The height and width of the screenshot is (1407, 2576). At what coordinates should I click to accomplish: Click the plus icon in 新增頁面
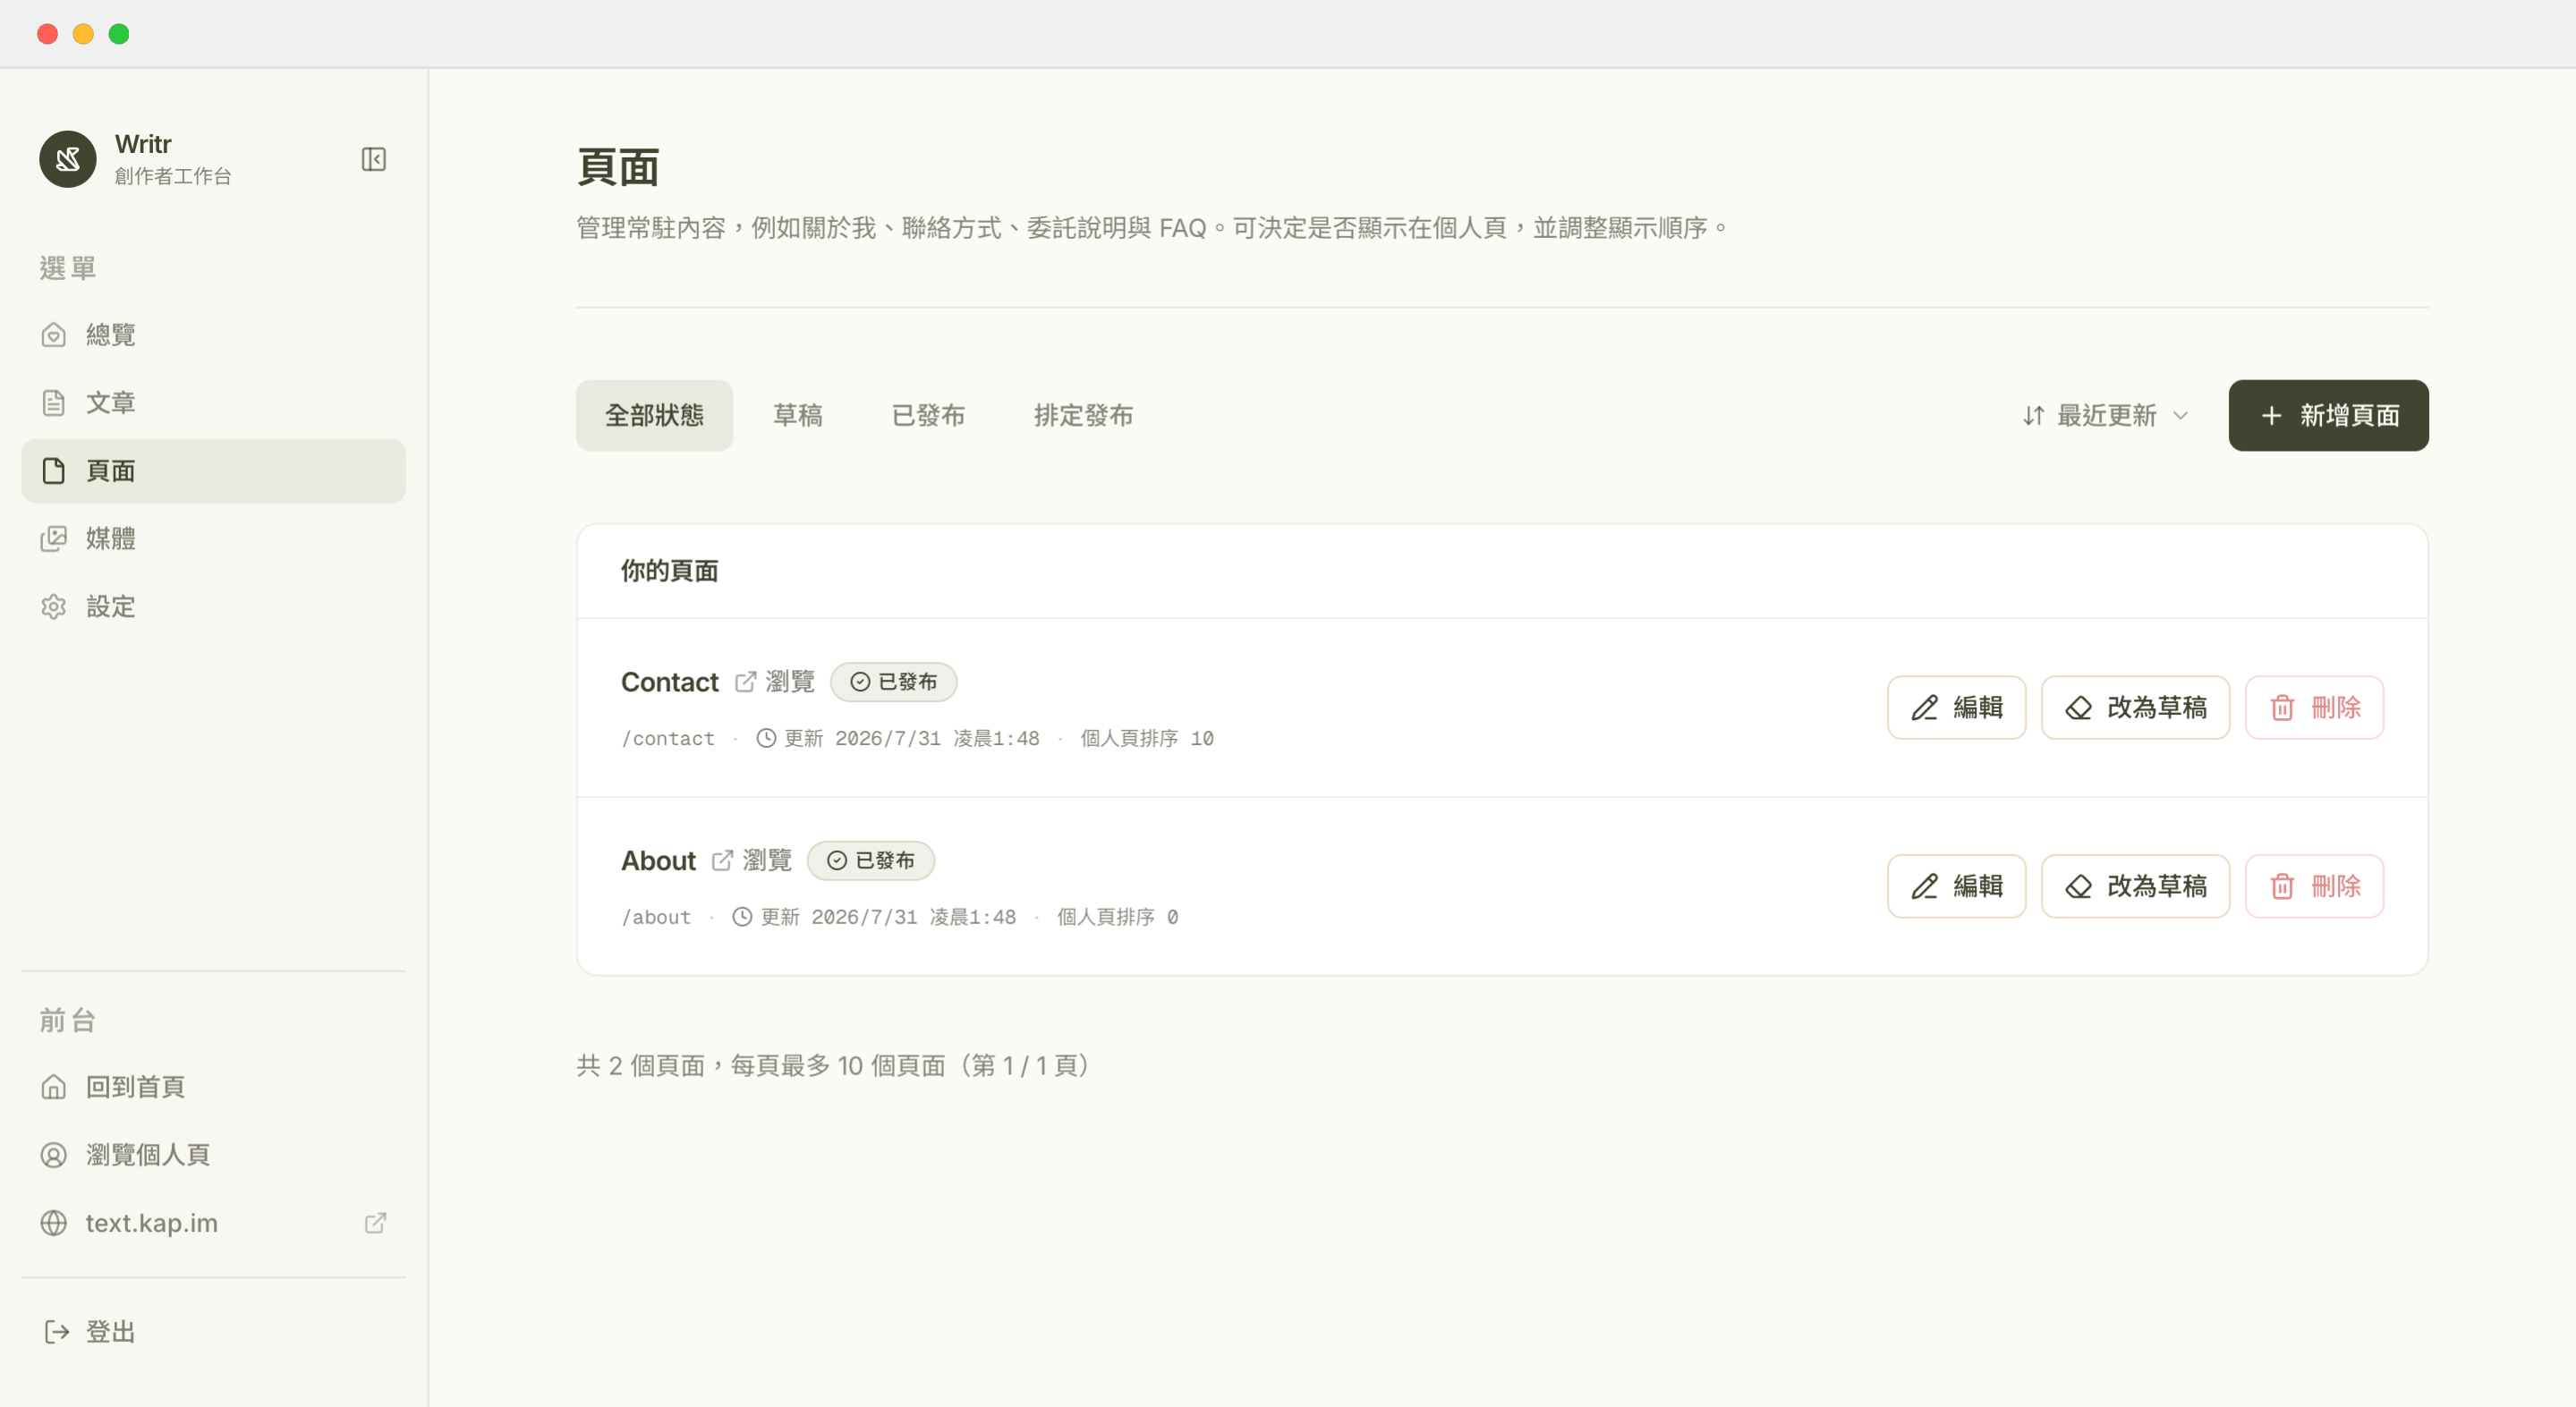click(x=2271, y=415)
